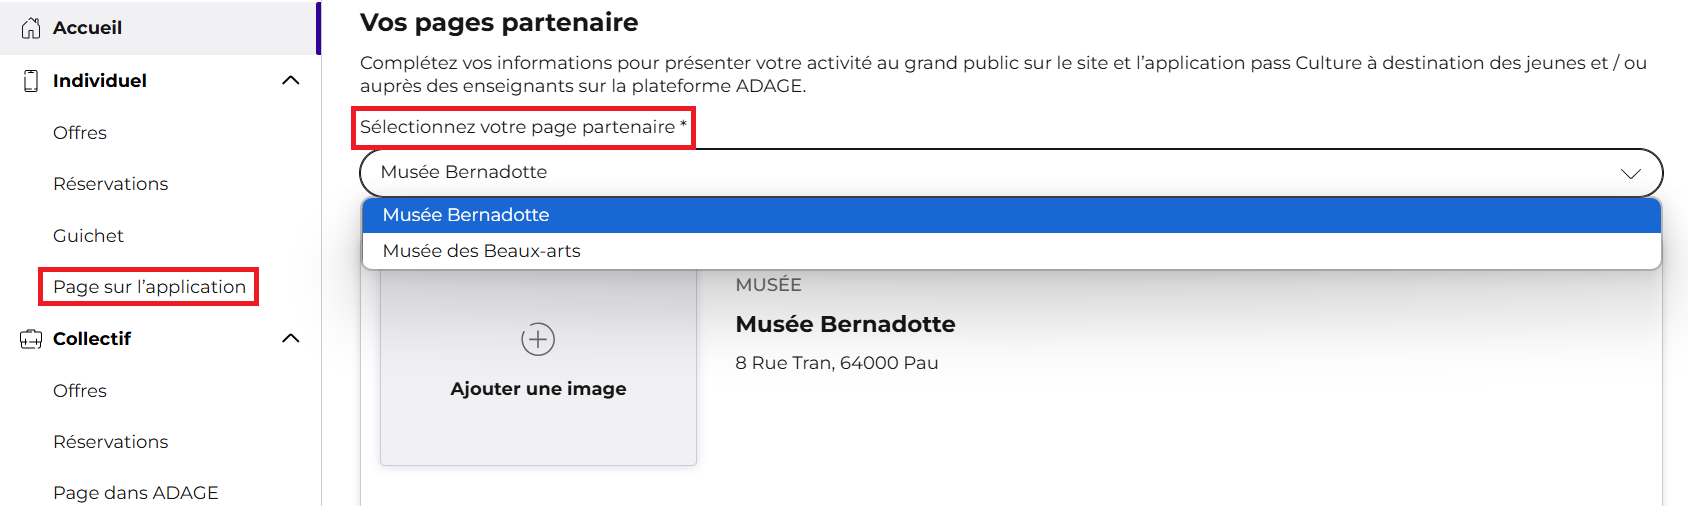Open Offres under Individuel
This screenshot has width=1688, height=506.
(x=80, y=133)
